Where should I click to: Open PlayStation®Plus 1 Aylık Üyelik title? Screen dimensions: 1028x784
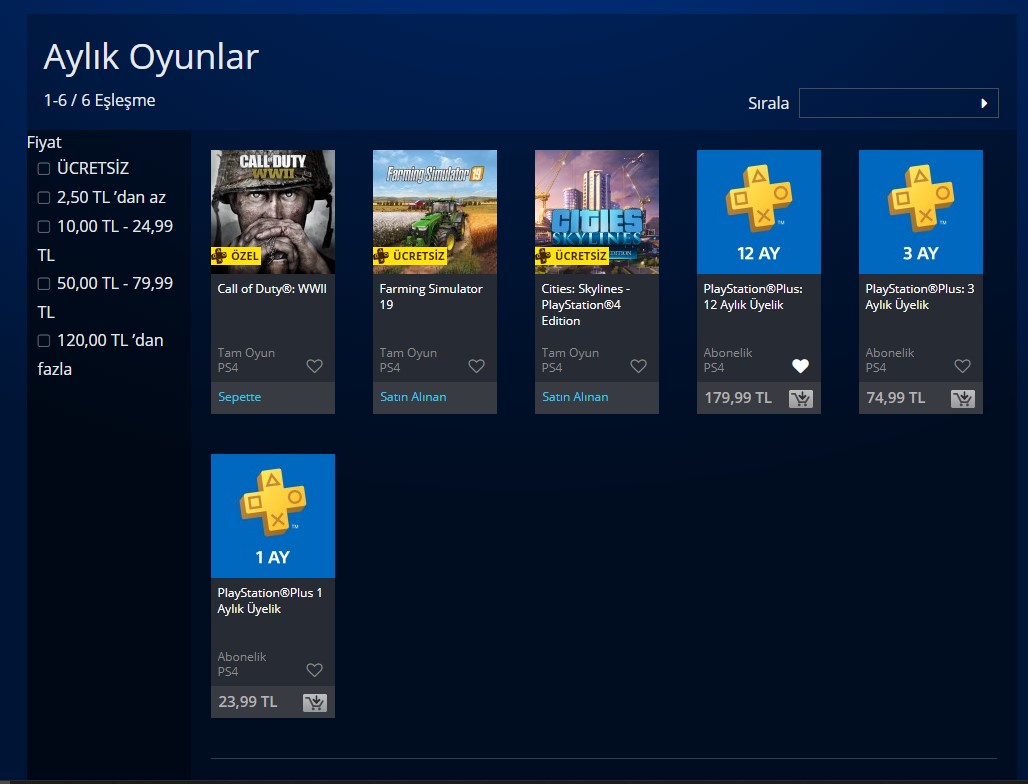pos(269,600)
